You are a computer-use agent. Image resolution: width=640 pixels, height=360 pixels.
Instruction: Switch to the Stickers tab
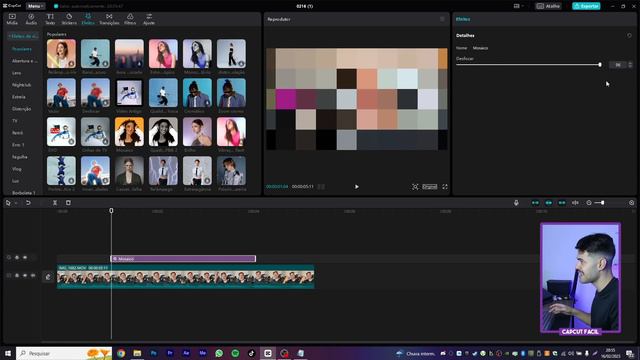(69, 19)
